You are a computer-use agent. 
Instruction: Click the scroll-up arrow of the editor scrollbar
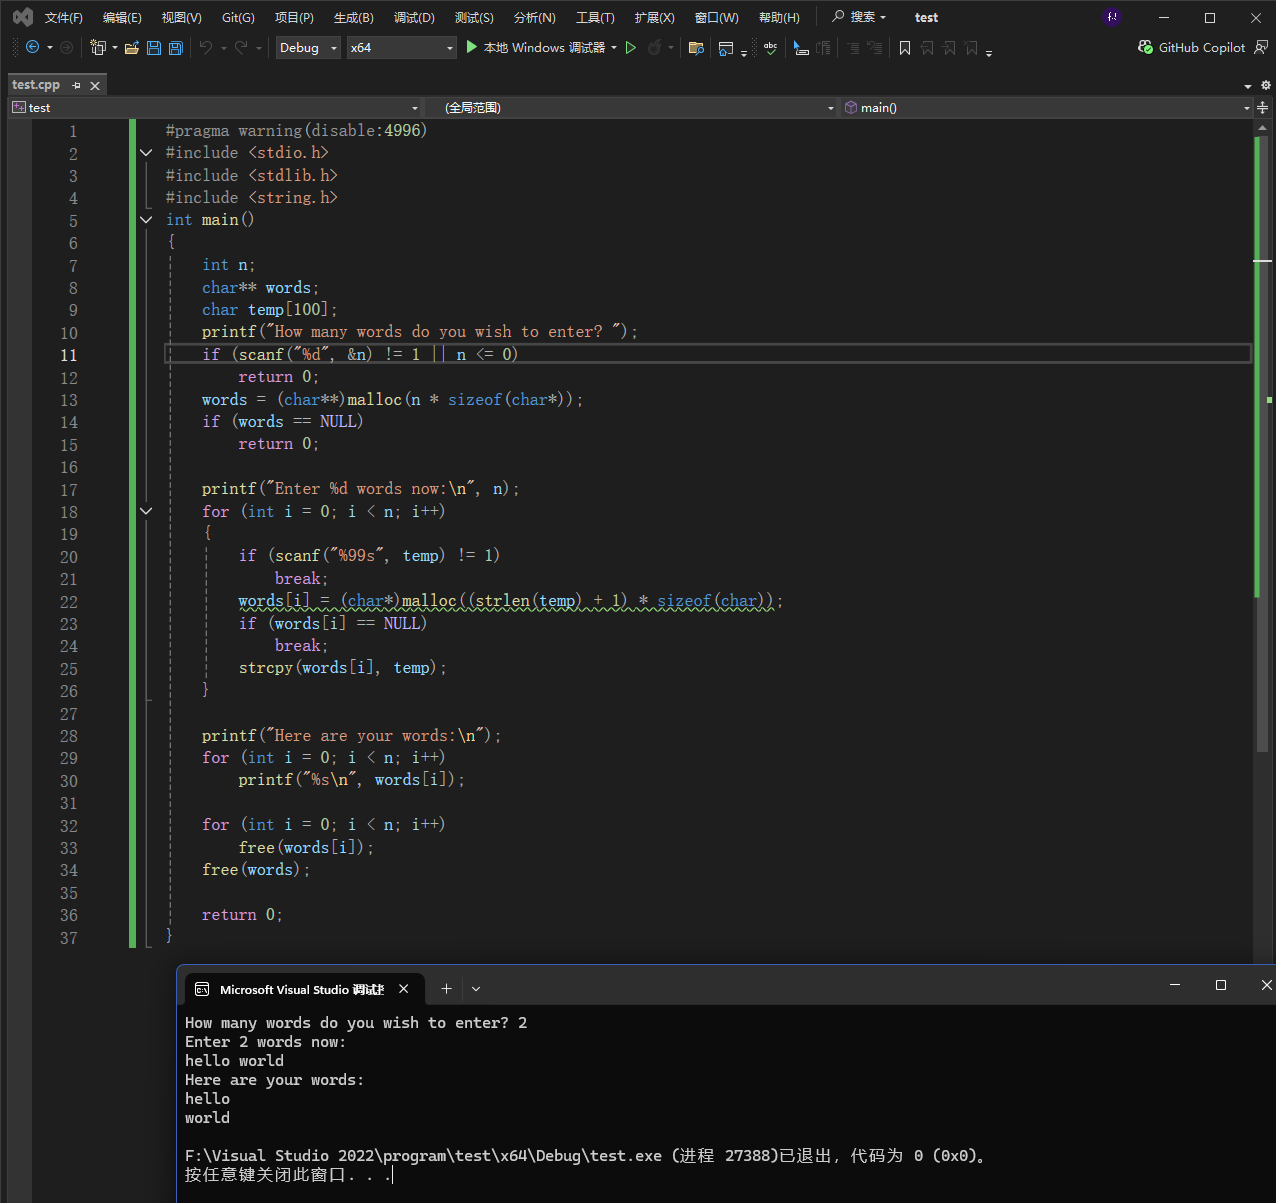click(1263, 127)
